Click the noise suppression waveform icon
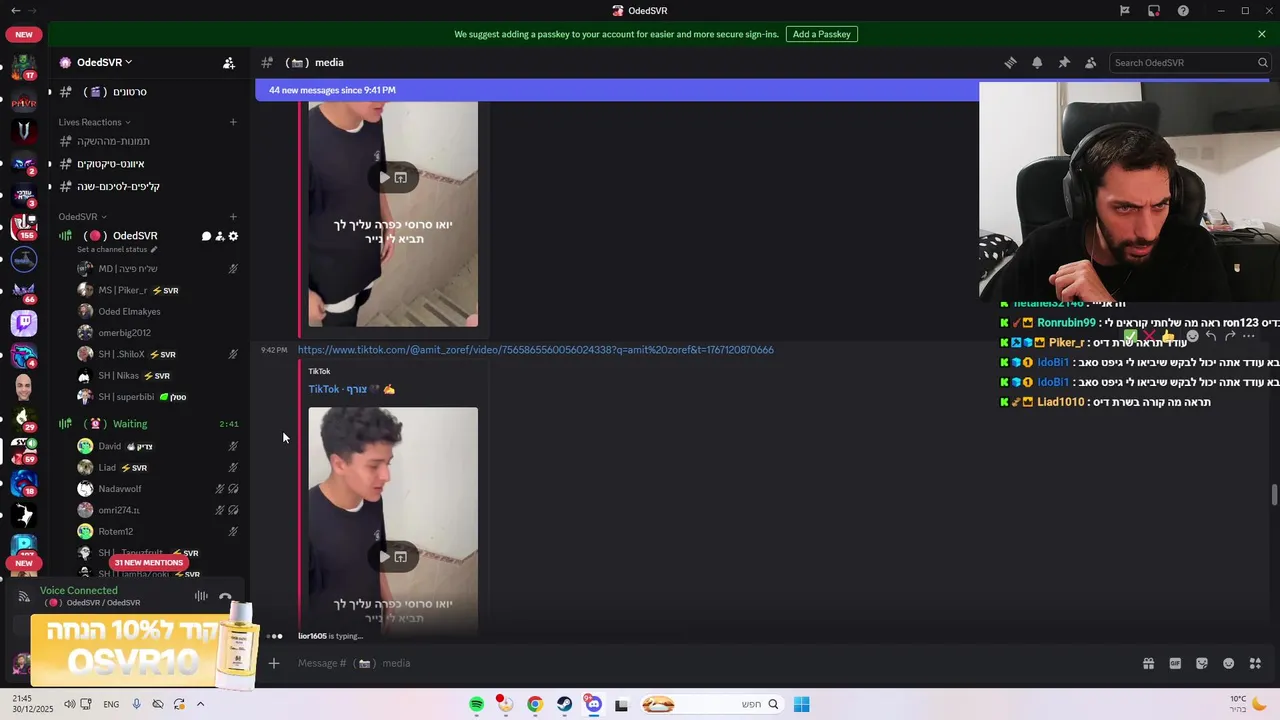The image size is (1280, 720). coord(201,596)
